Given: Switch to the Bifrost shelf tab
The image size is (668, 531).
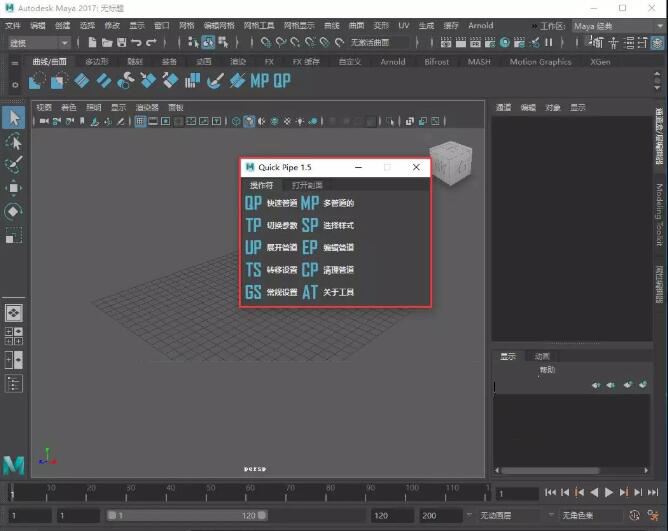Looking at the screenshot, I should [x=437, y=62].
